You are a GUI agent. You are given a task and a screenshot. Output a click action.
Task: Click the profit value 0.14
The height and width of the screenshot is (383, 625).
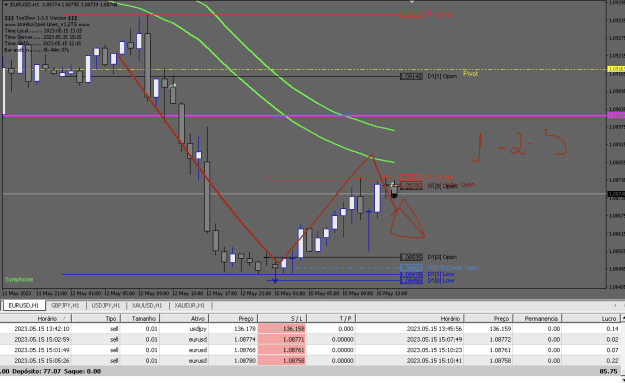[x=612, y=329]
